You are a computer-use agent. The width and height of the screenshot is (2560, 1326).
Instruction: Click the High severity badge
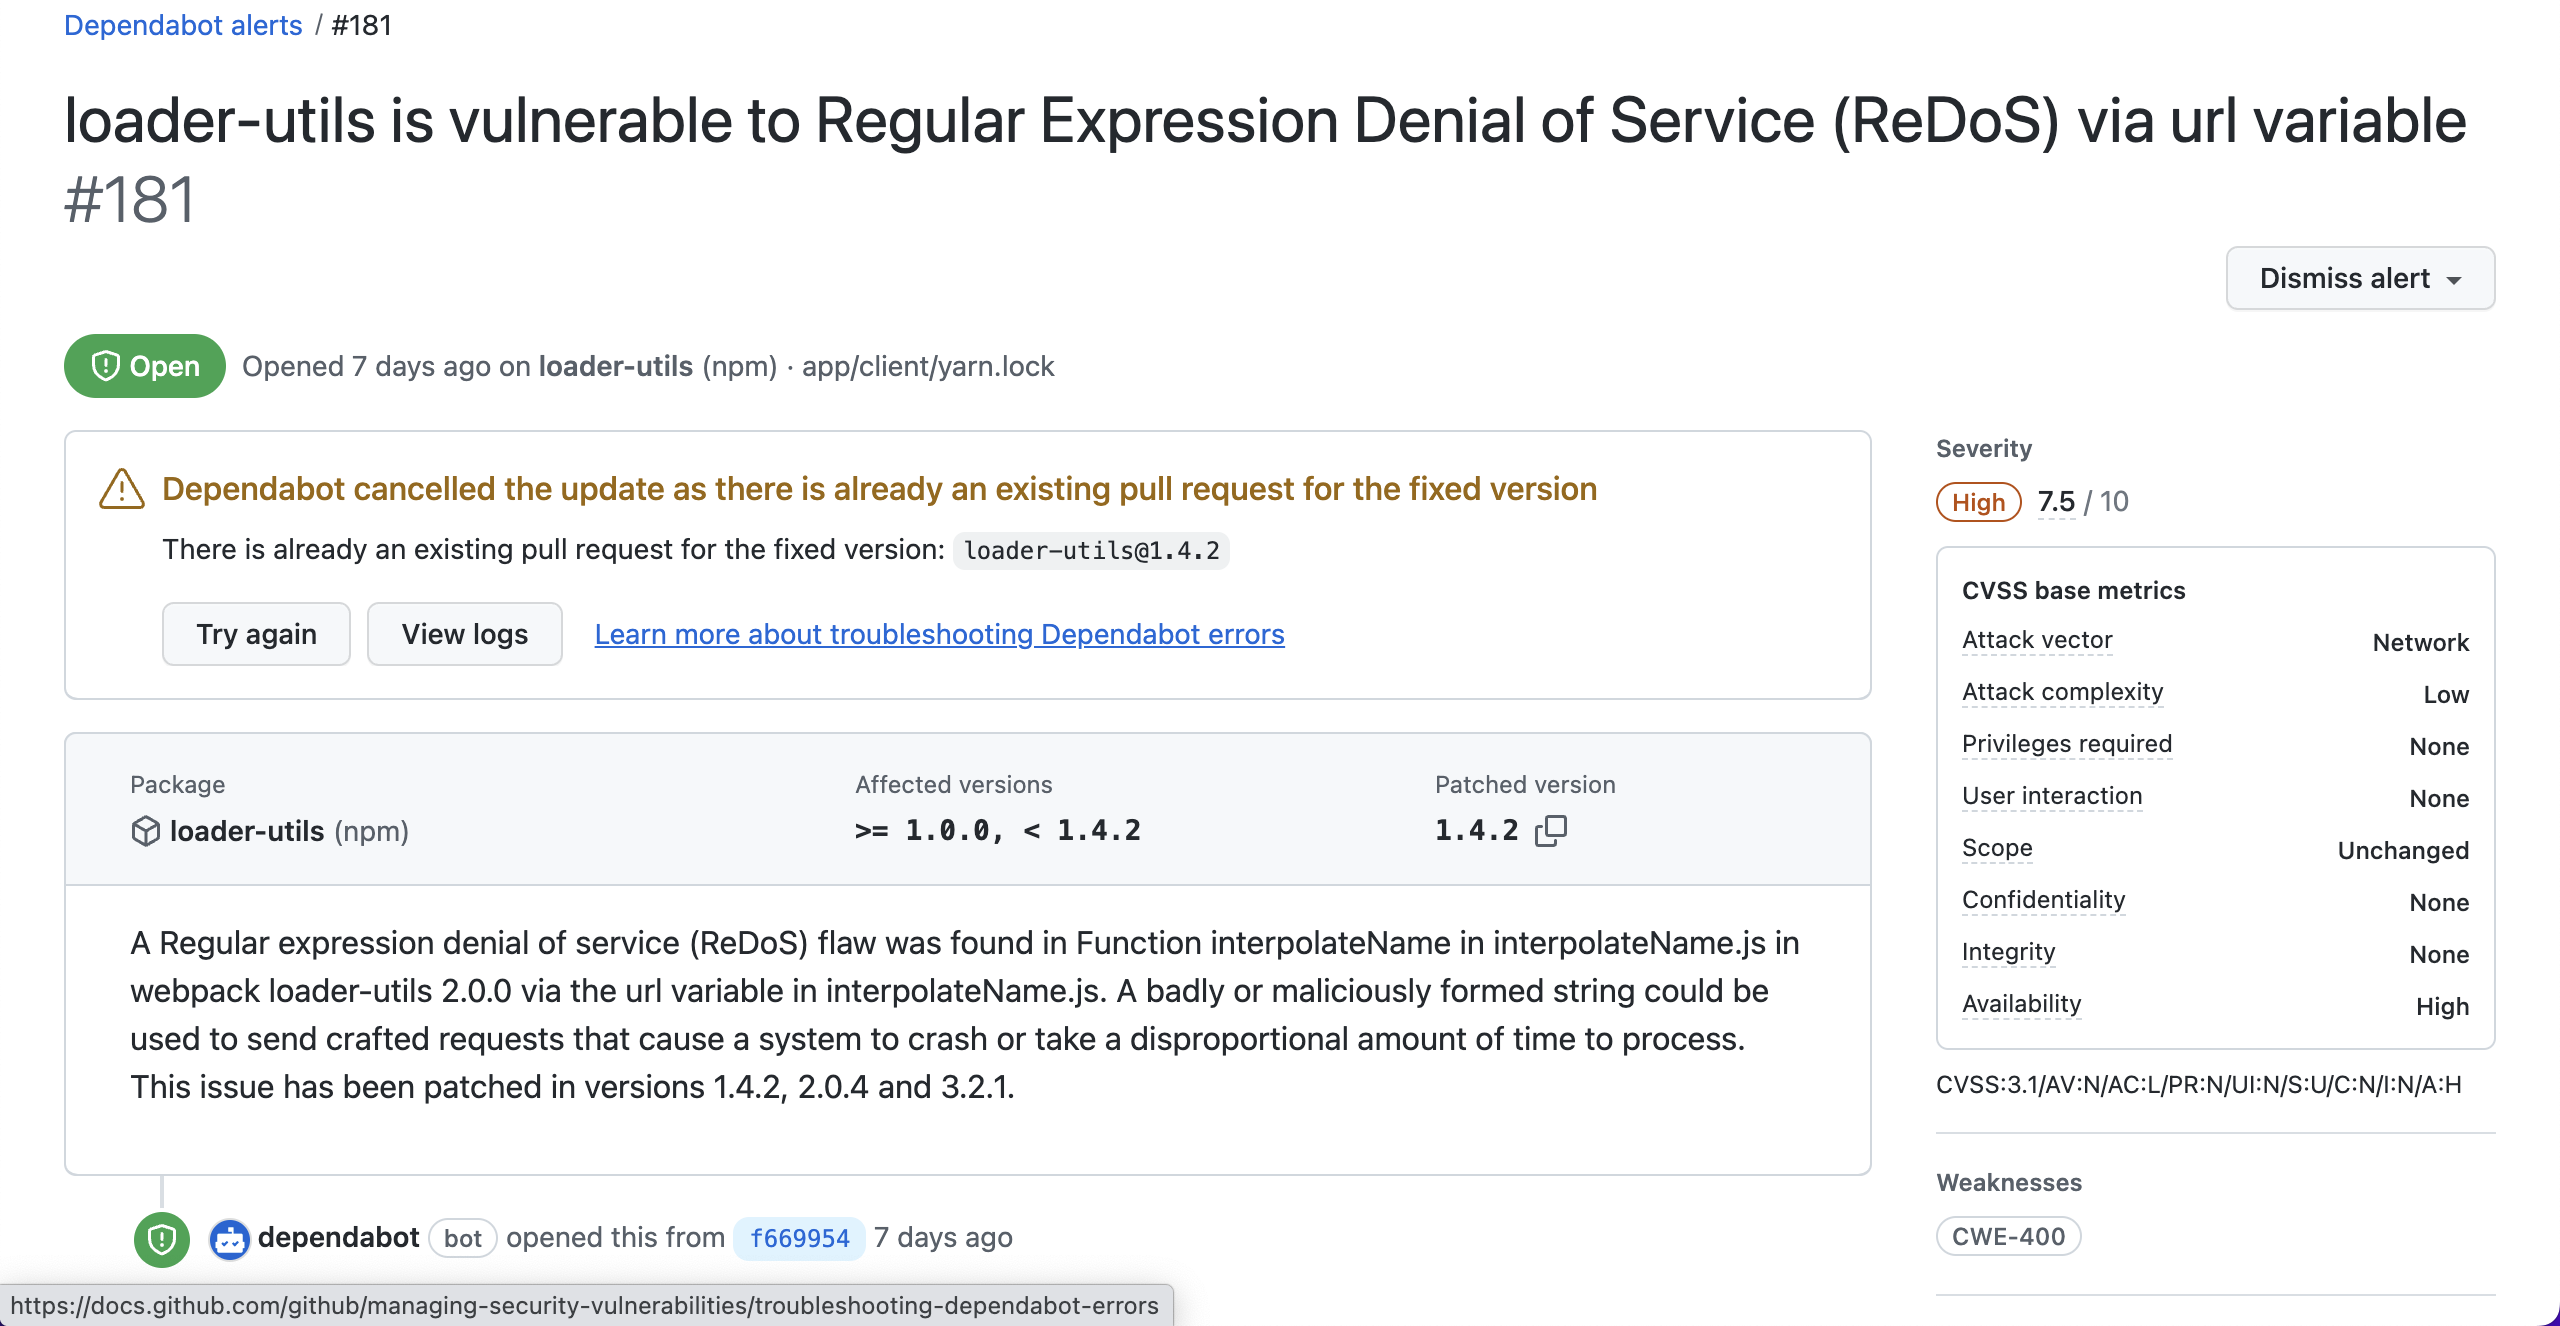1977,502
